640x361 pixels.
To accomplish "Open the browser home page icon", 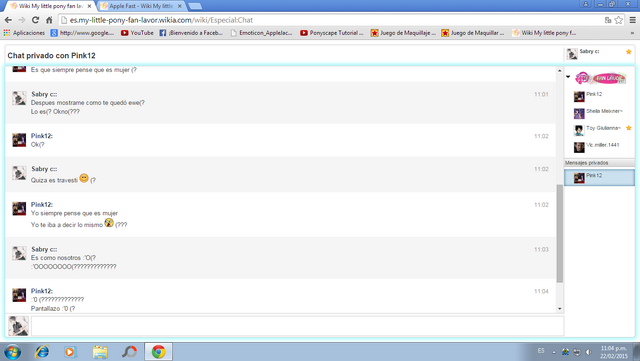I will pyautogui.click(x=49, y=20).
